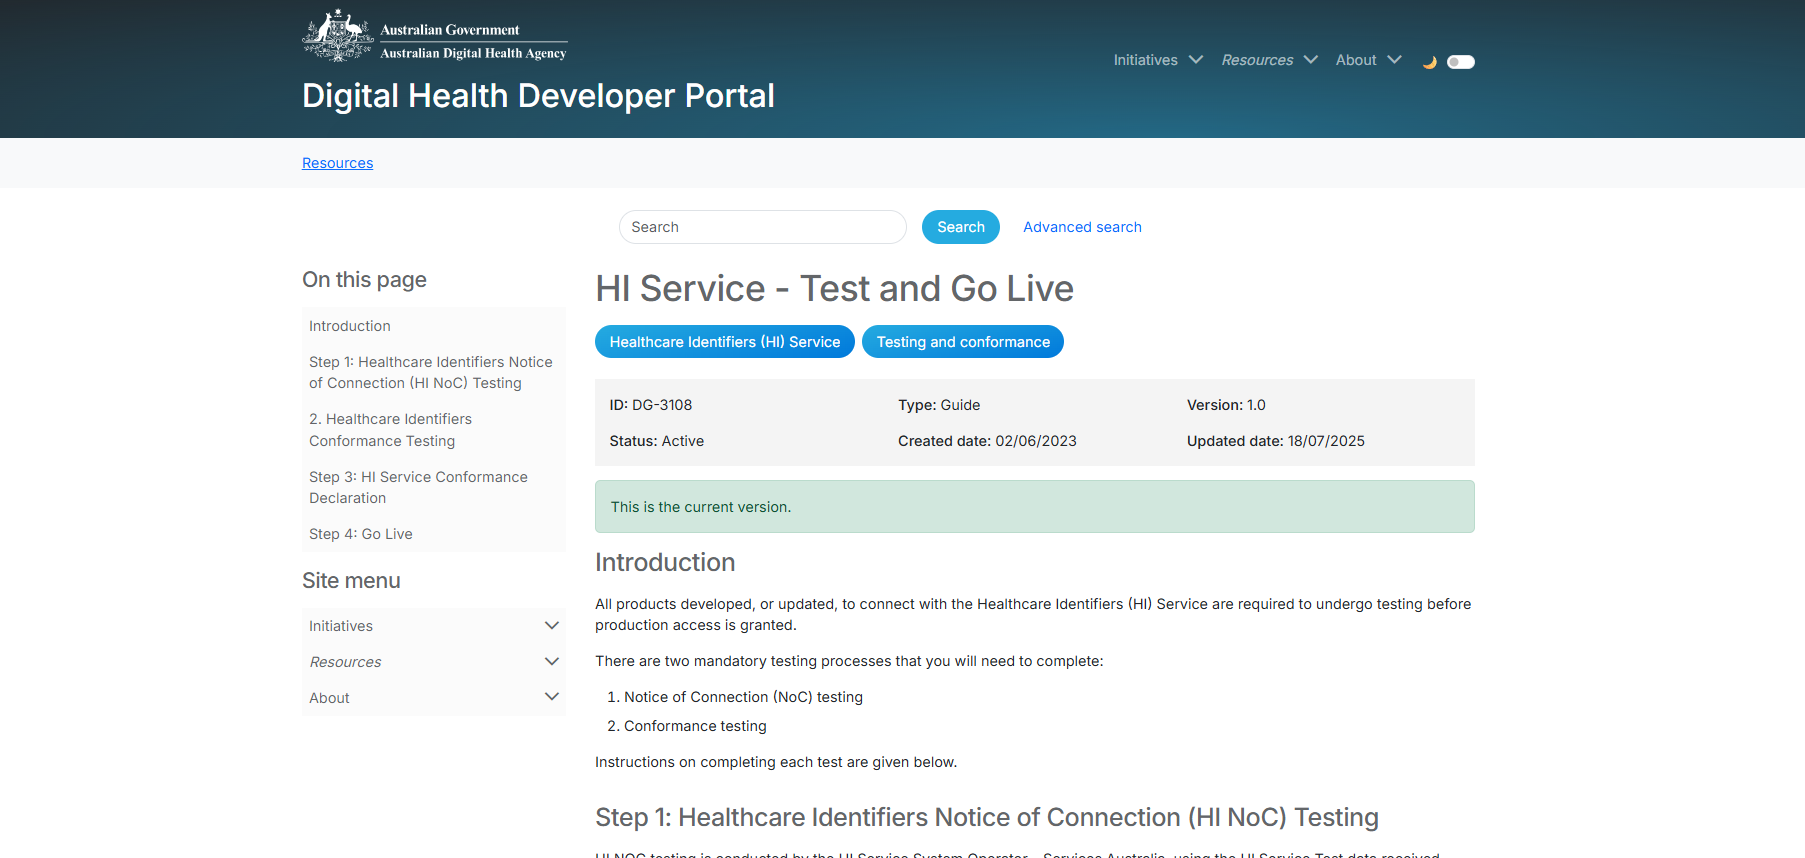
Task: Click the 'Created date: 02/06/2023' text
Action: tap(987, 441)
